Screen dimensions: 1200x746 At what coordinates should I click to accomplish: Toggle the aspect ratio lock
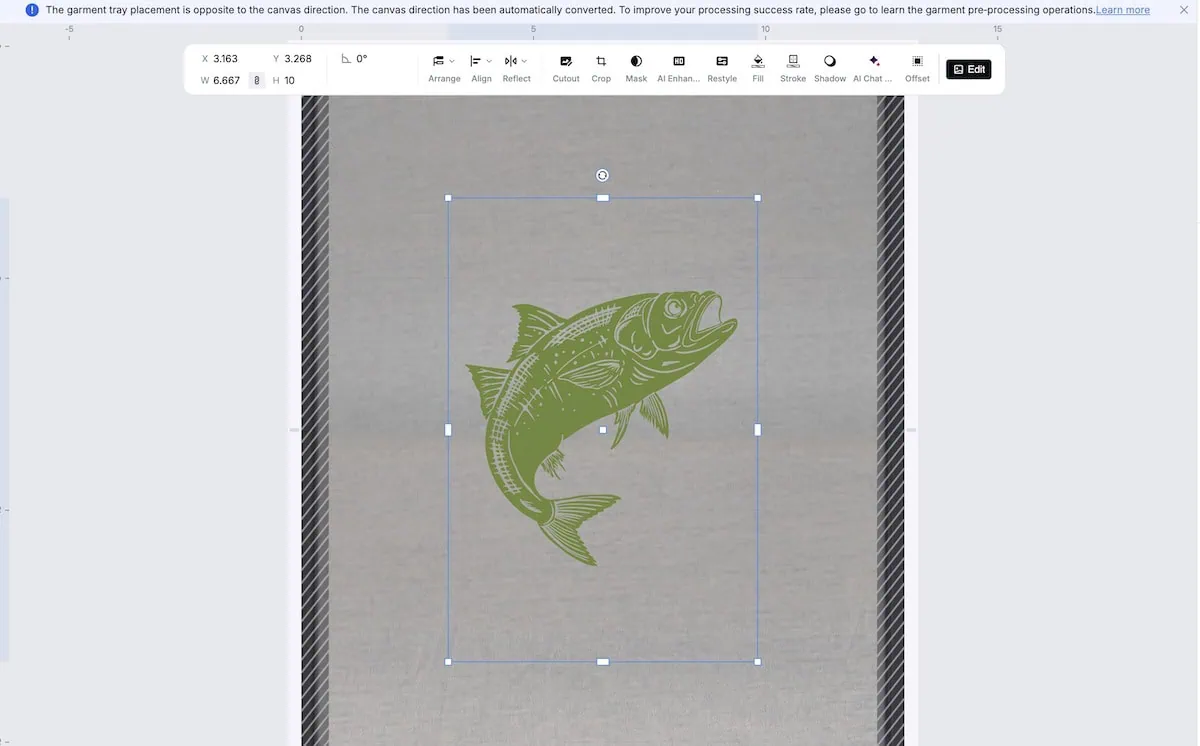[257, 80]
